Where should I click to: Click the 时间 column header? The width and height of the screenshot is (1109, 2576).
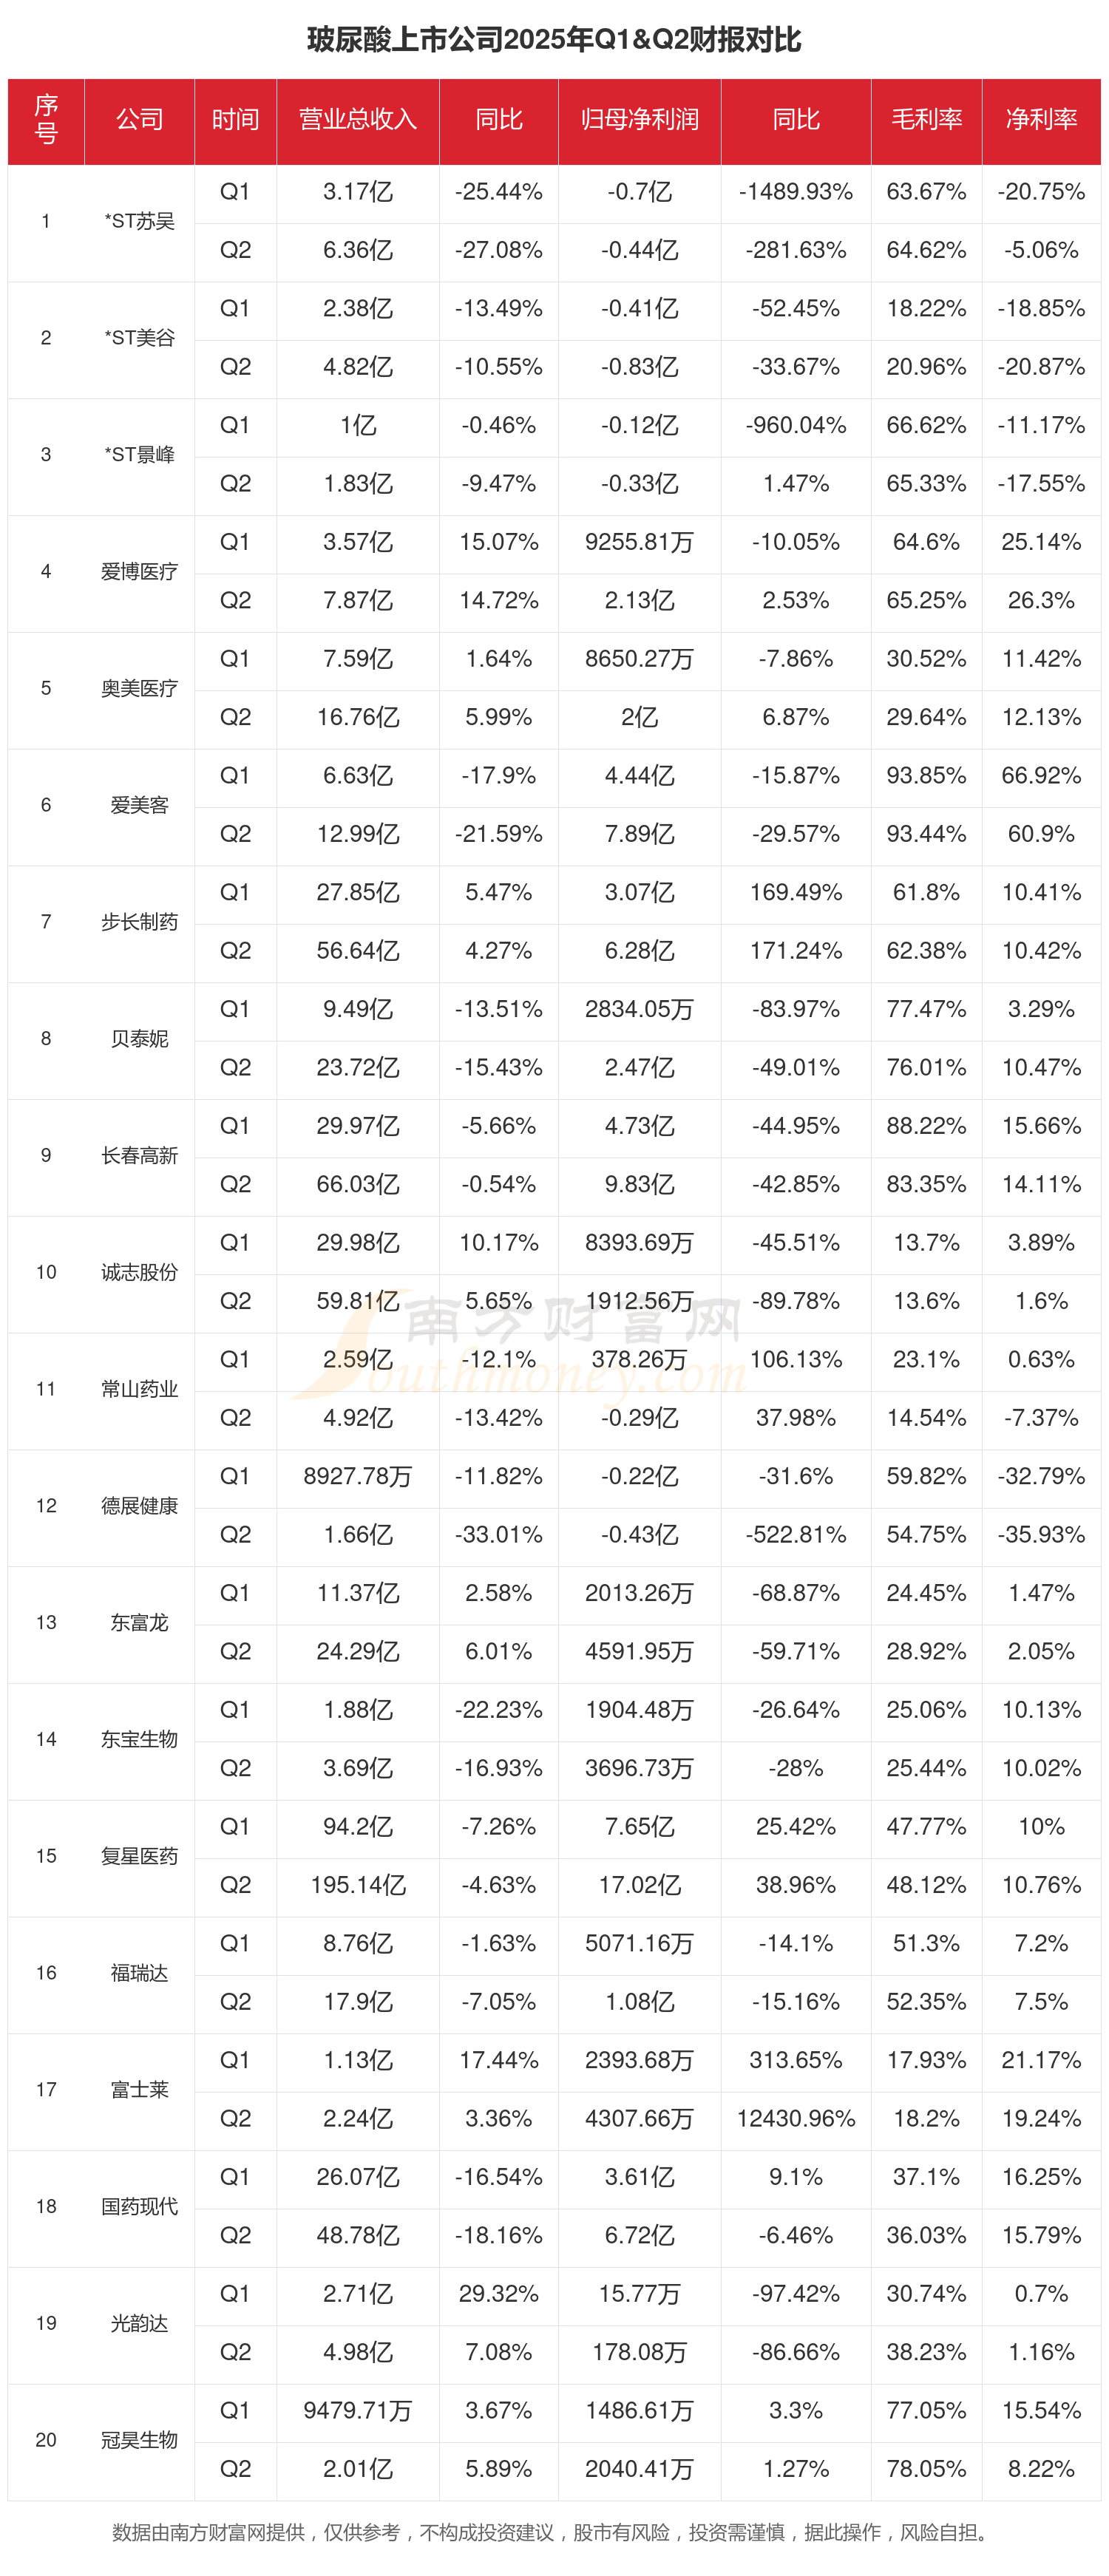pyautogui.click(x=235, y=120)
